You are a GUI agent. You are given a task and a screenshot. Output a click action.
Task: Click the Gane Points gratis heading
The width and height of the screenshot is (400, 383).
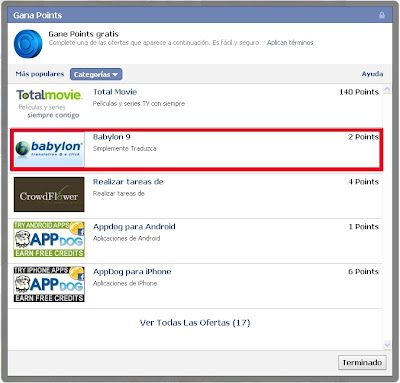pyautogui.click(x=83, y=34)
